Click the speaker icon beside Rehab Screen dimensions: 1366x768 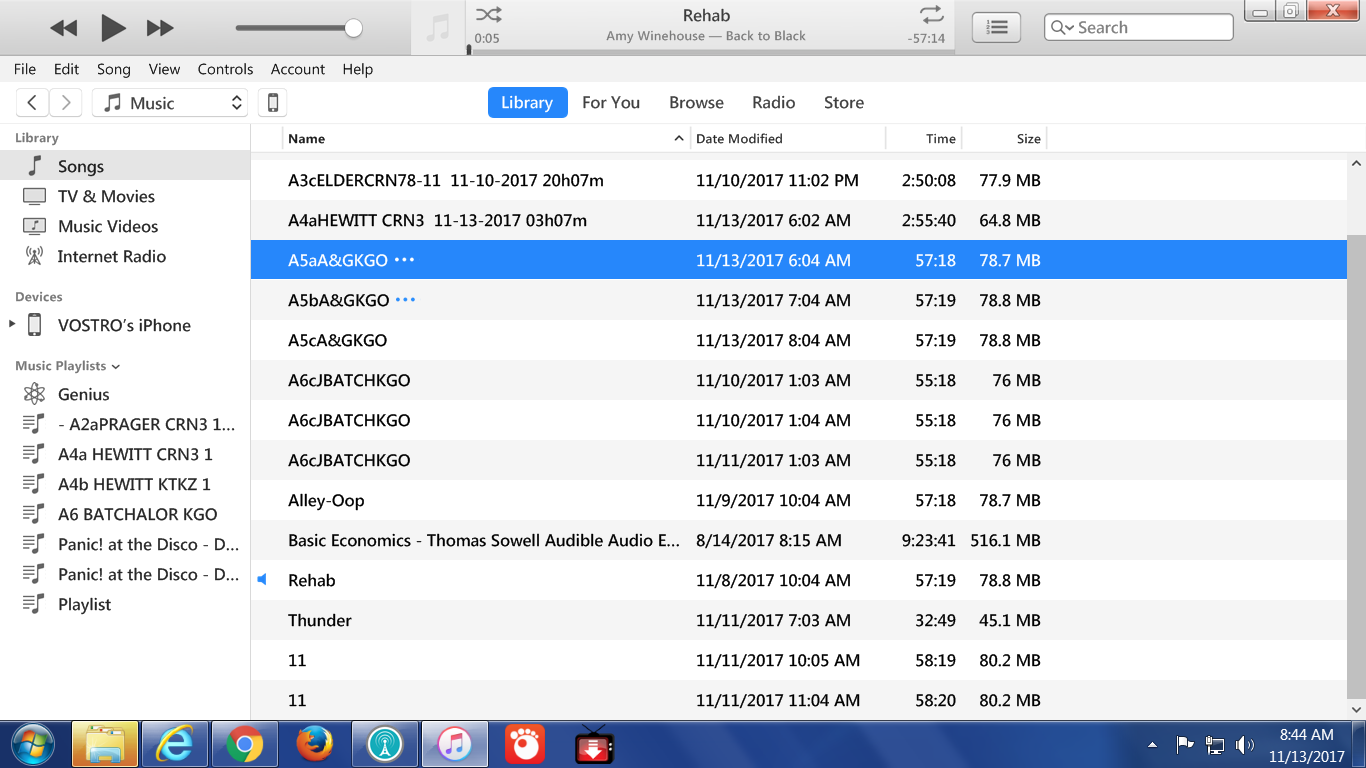click(x=262, y=580)
